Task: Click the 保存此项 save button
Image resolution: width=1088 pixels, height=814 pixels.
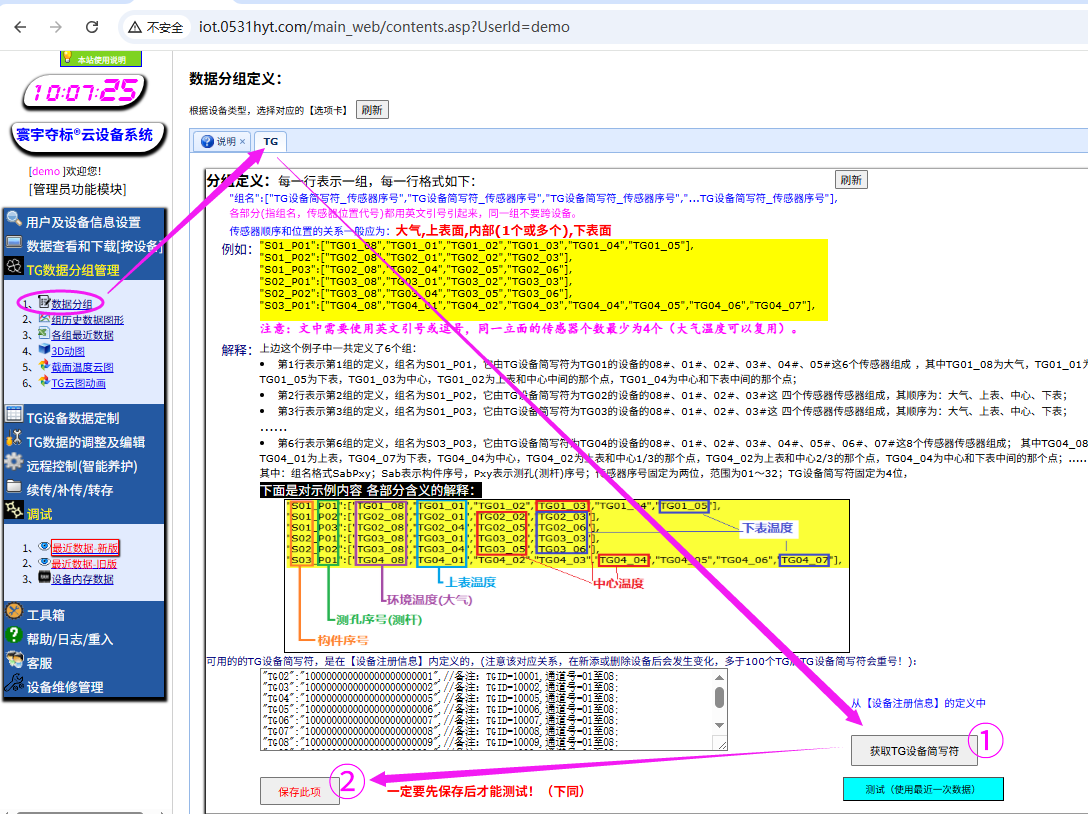Action: click(299, 791)
